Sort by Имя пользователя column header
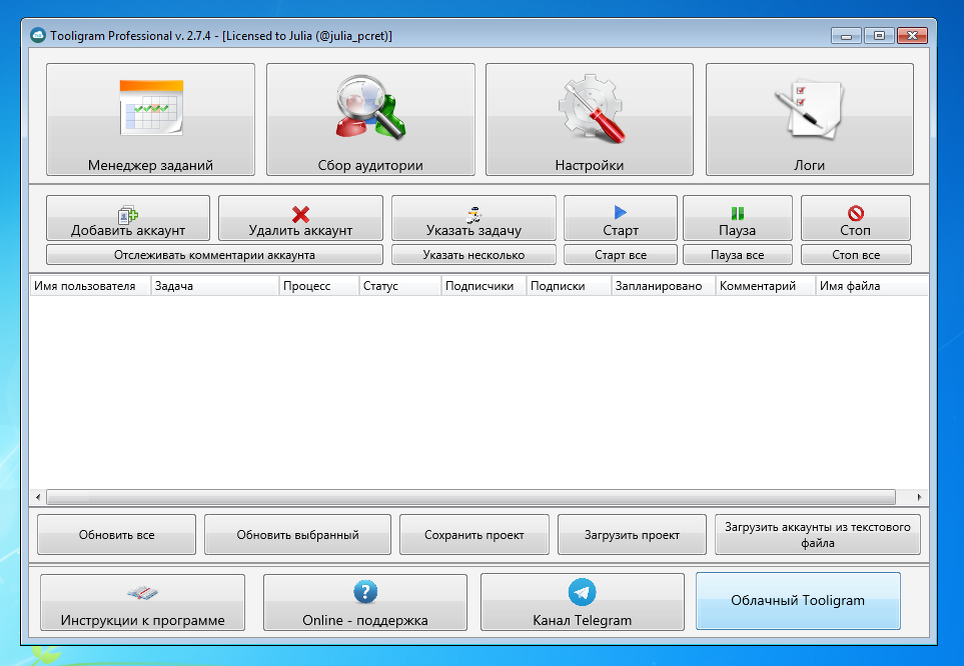This screenshot has height=666, width=964. coord(90,286)
